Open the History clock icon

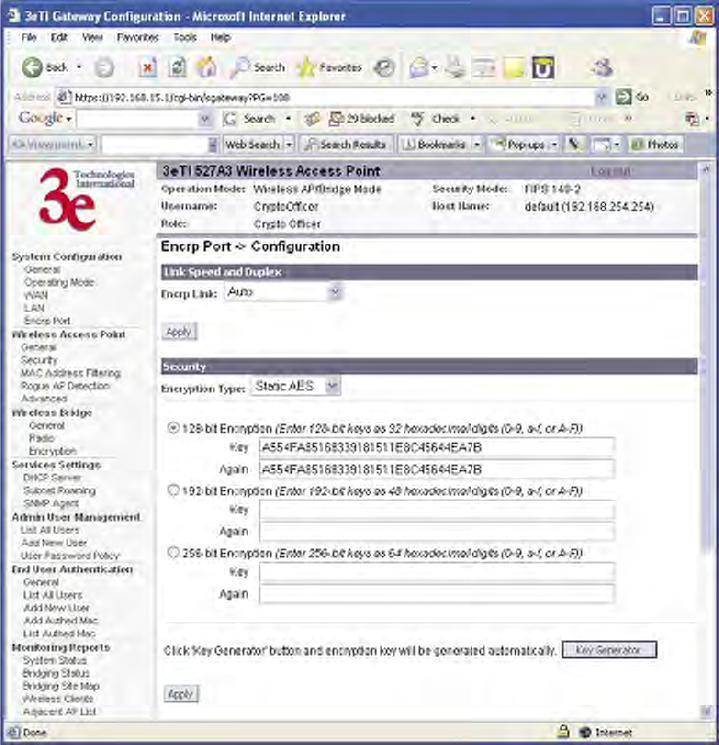(x=384, y=67)
